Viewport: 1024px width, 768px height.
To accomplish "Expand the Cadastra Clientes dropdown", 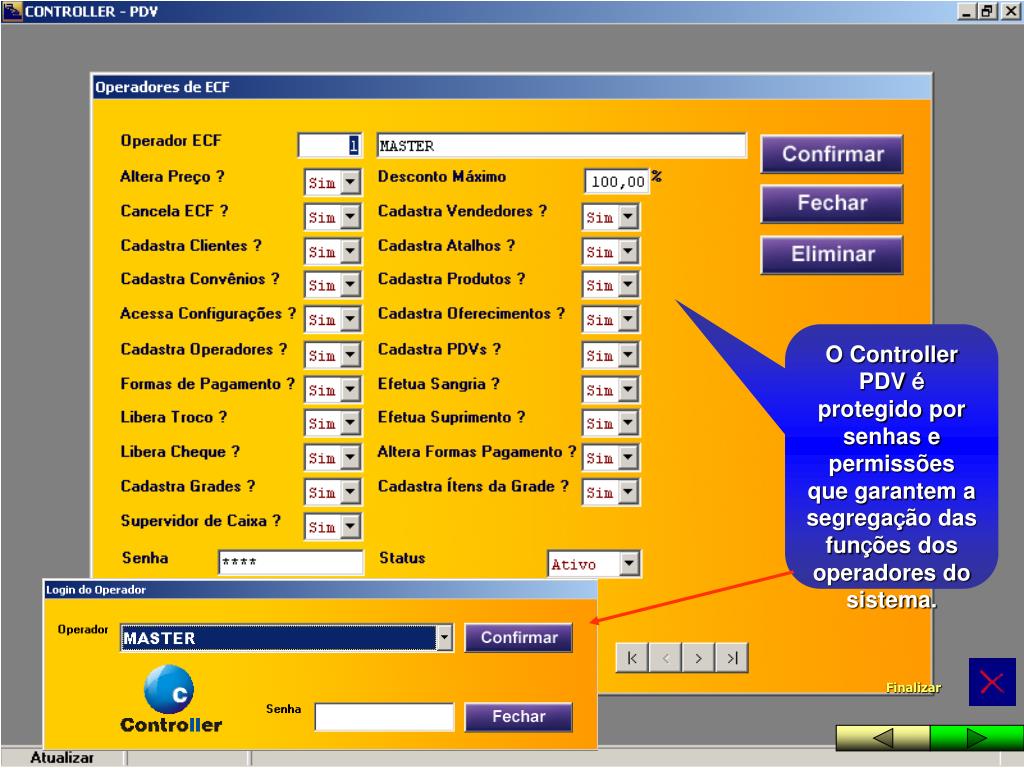I will point(351,251).
